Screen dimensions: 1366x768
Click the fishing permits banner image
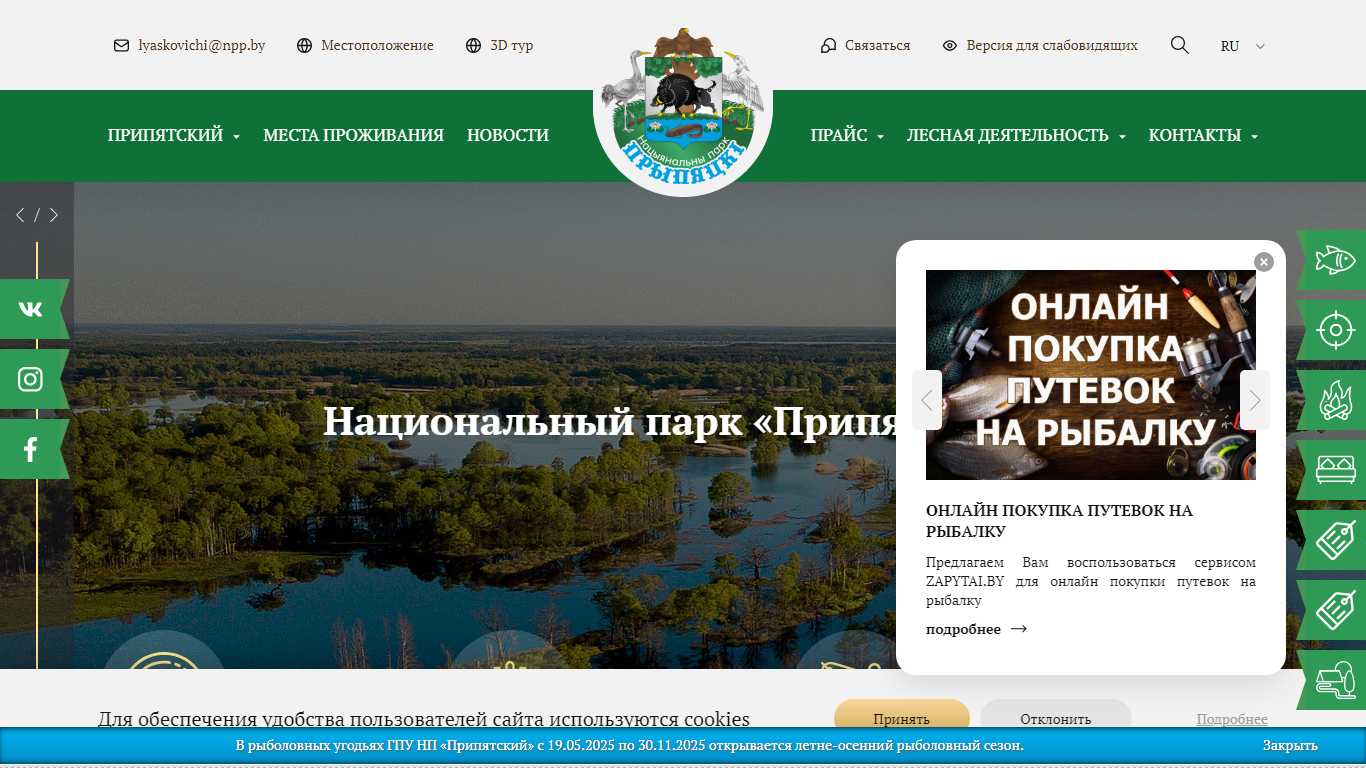pyautogui.click(x=1091, y=375)
